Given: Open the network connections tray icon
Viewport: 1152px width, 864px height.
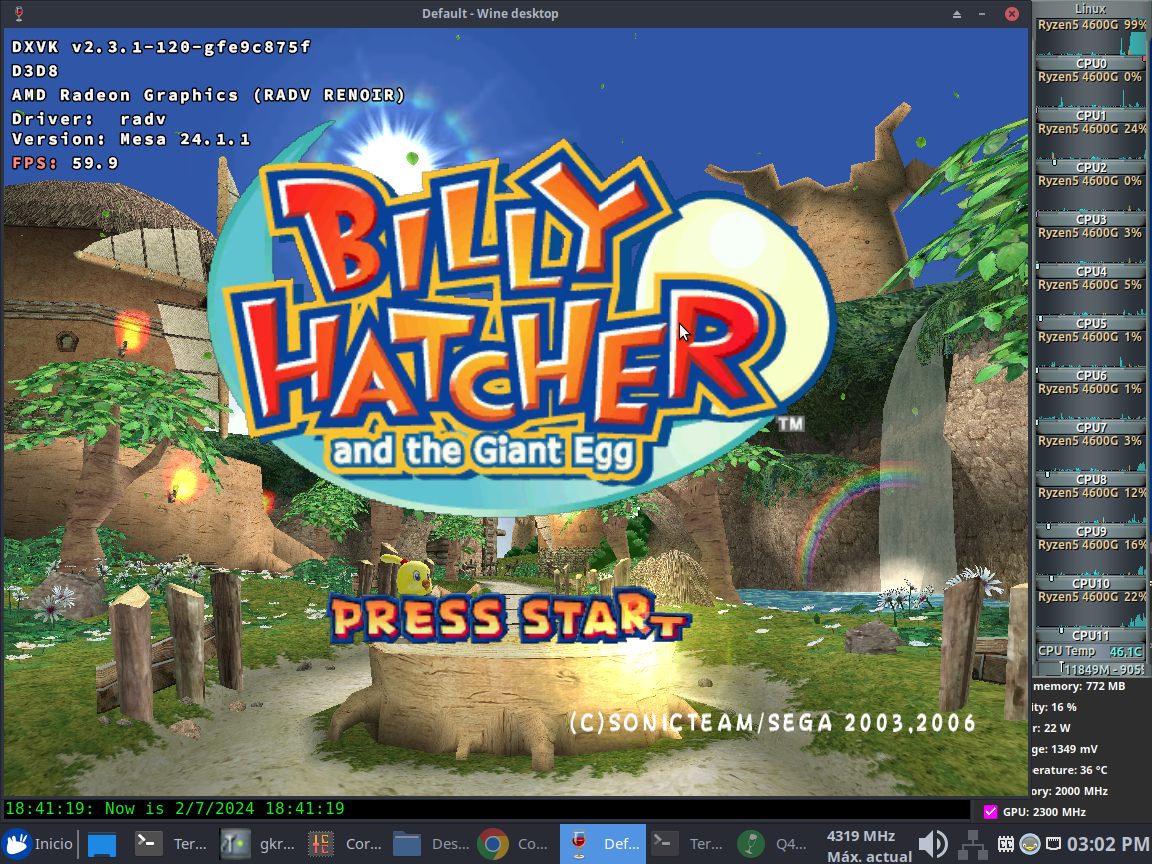Looking at the screenshot, I should coord(969,844).
